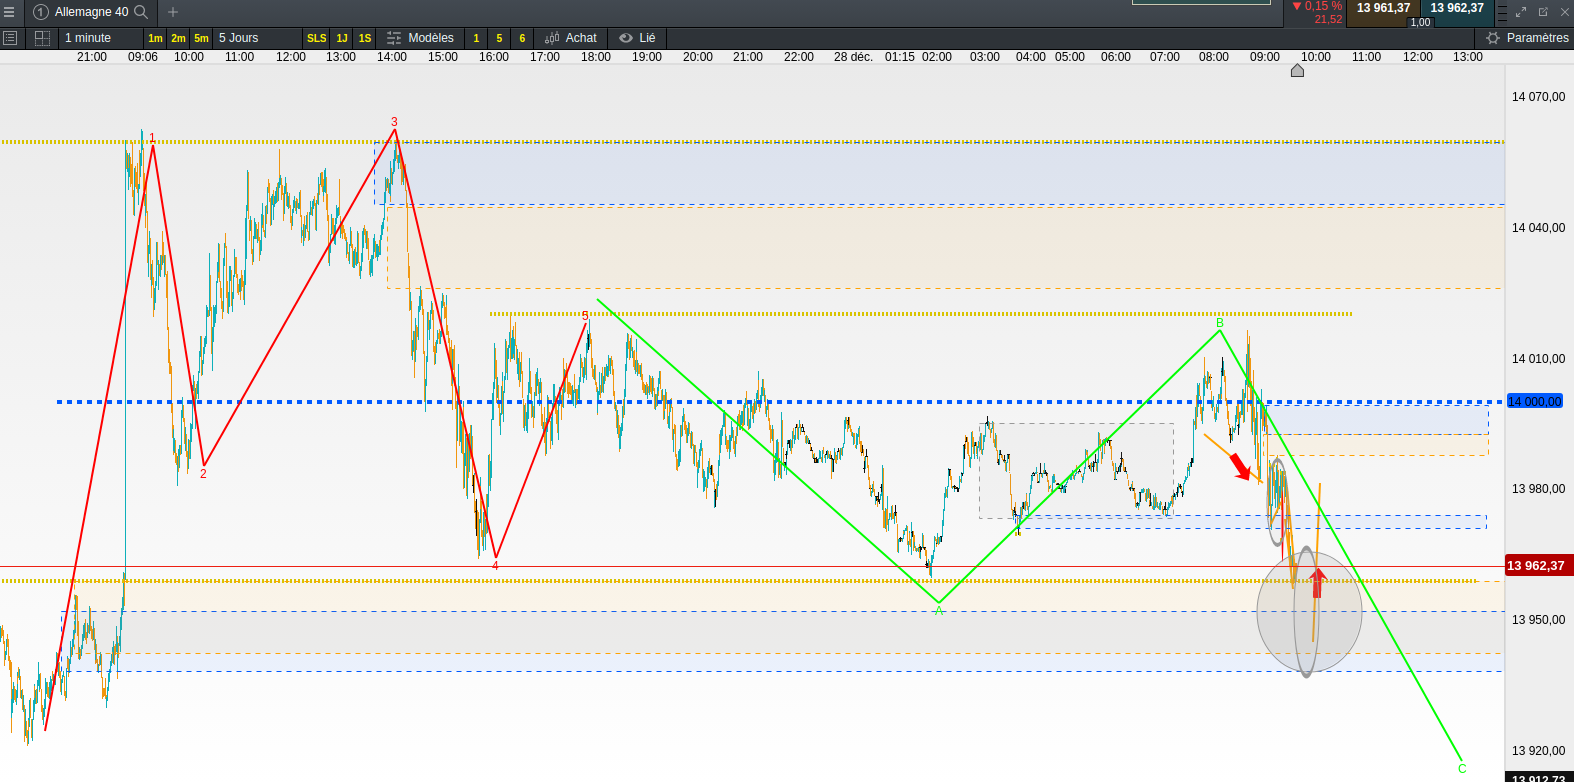This screenshot has height=782, width=1574.
Task: Click the 21,52 points change value
Action: [x=1329, y=20]
